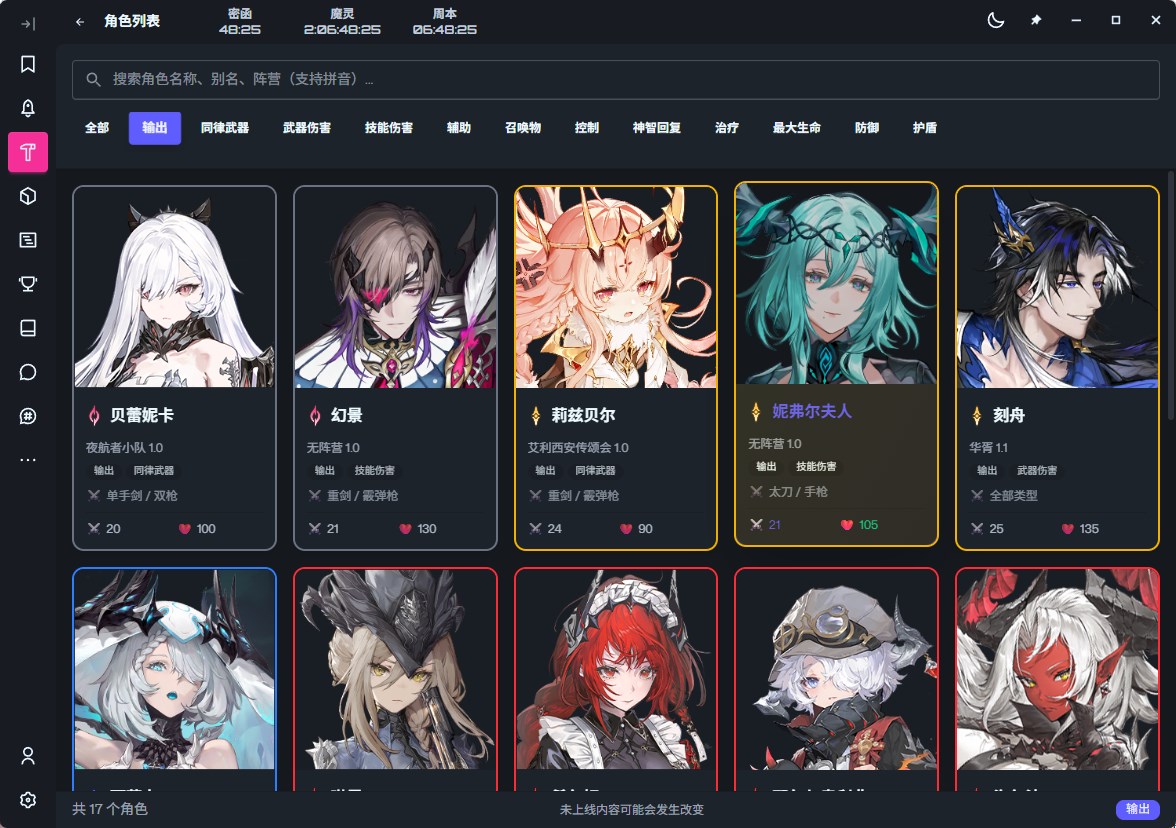Select the 同律武器 filter tab
The height and width of the screenshot is (828, 1176).
pyautogui.click(x=225, y=128)
